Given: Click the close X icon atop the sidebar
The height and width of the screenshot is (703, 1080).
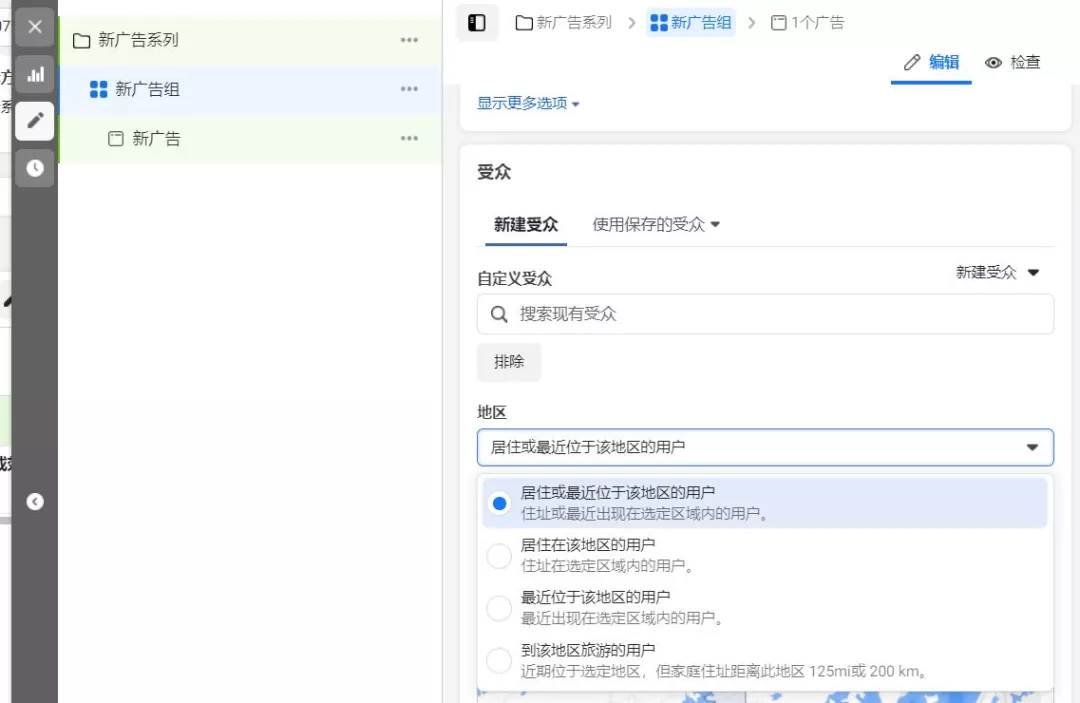Looking at the screenshot, I should (35, 27).
